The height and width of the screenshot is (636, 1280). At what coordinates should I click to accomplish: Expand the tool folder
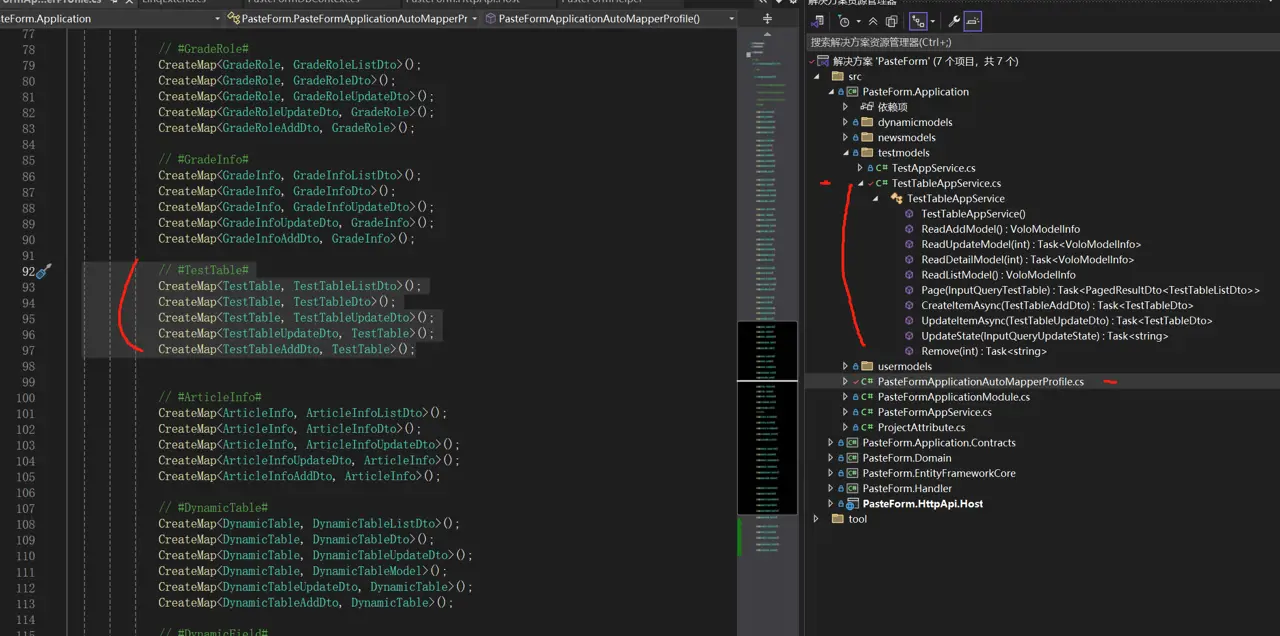(816, 519)
